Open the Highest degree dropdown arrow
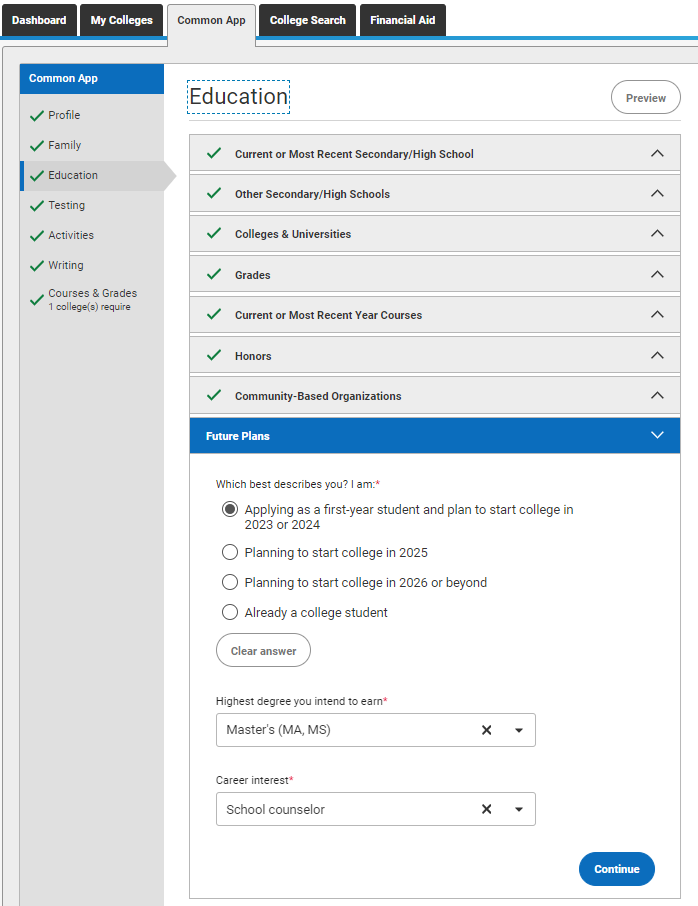The height and width of the screenshot is (906, 698). pos(519,730)
